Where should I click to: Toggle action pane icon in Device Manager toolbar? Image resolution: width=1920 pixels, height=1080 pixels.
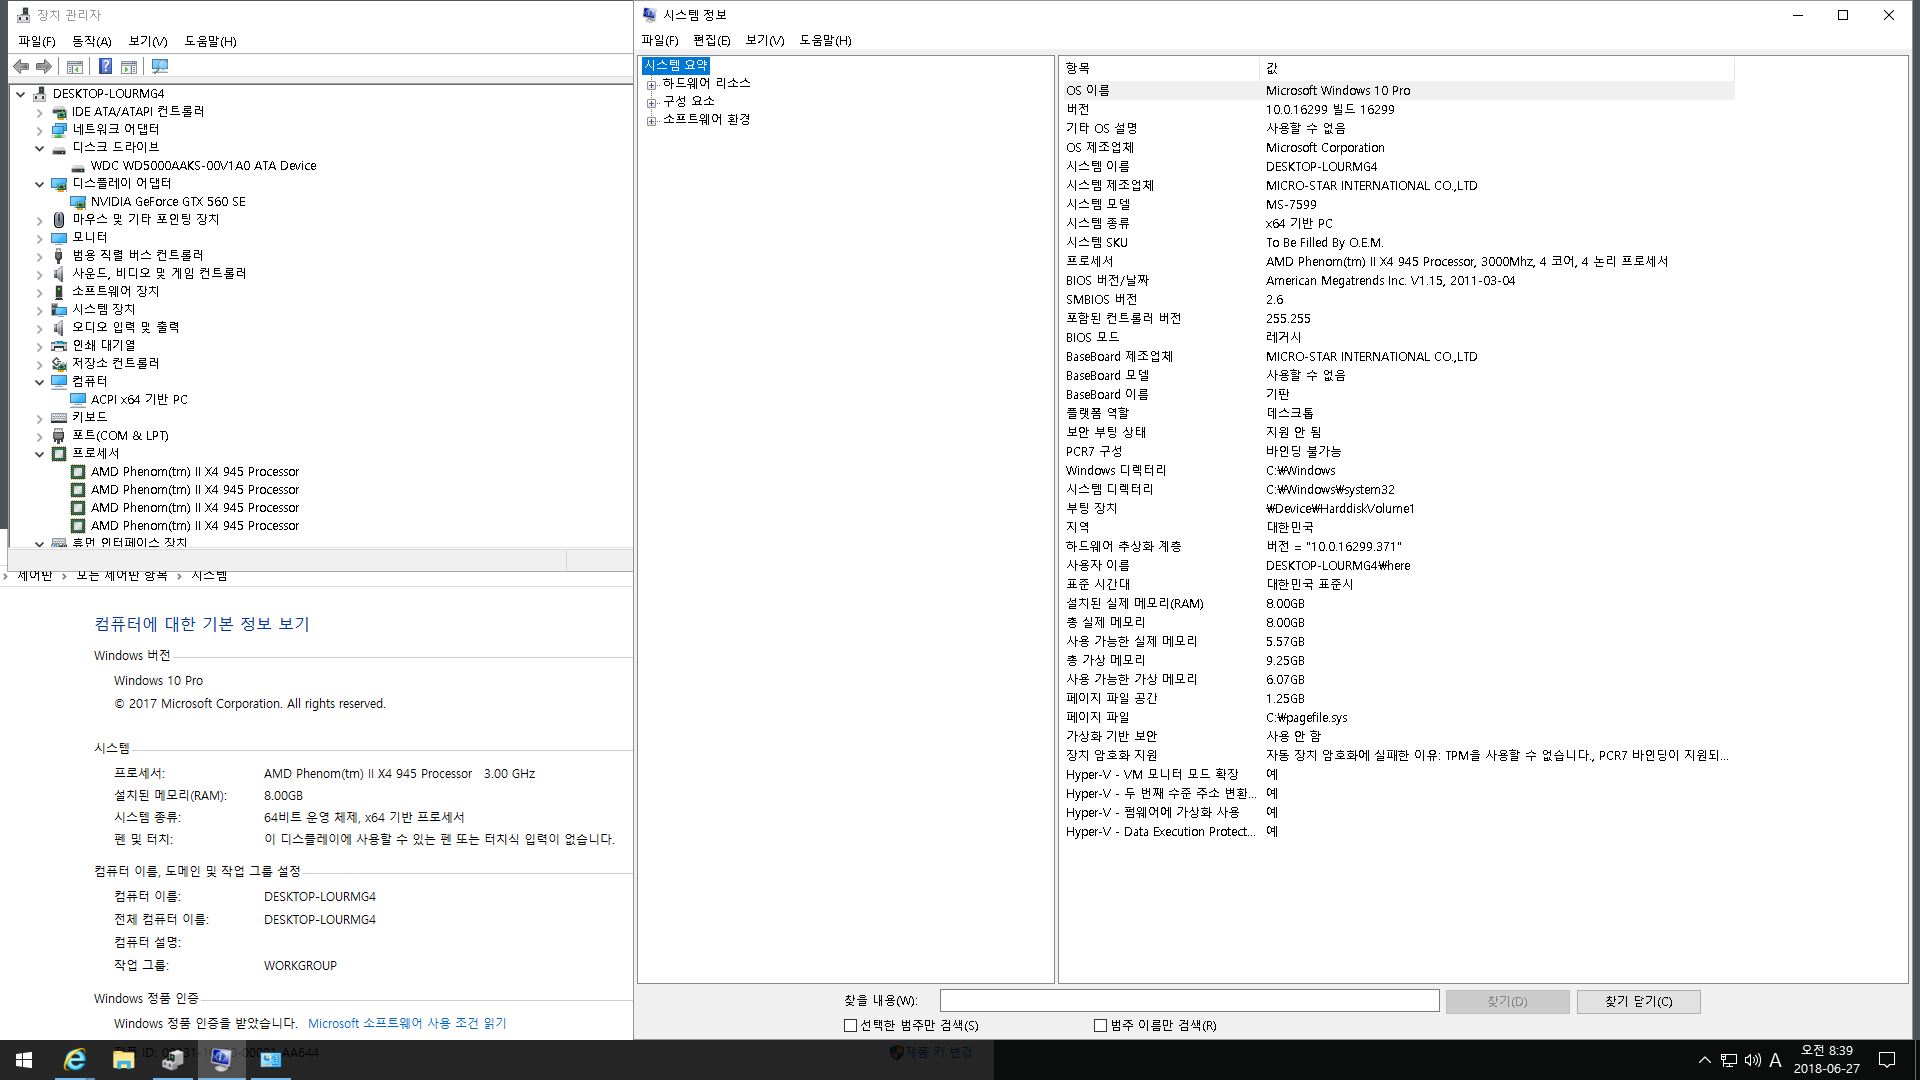[129, 66]
